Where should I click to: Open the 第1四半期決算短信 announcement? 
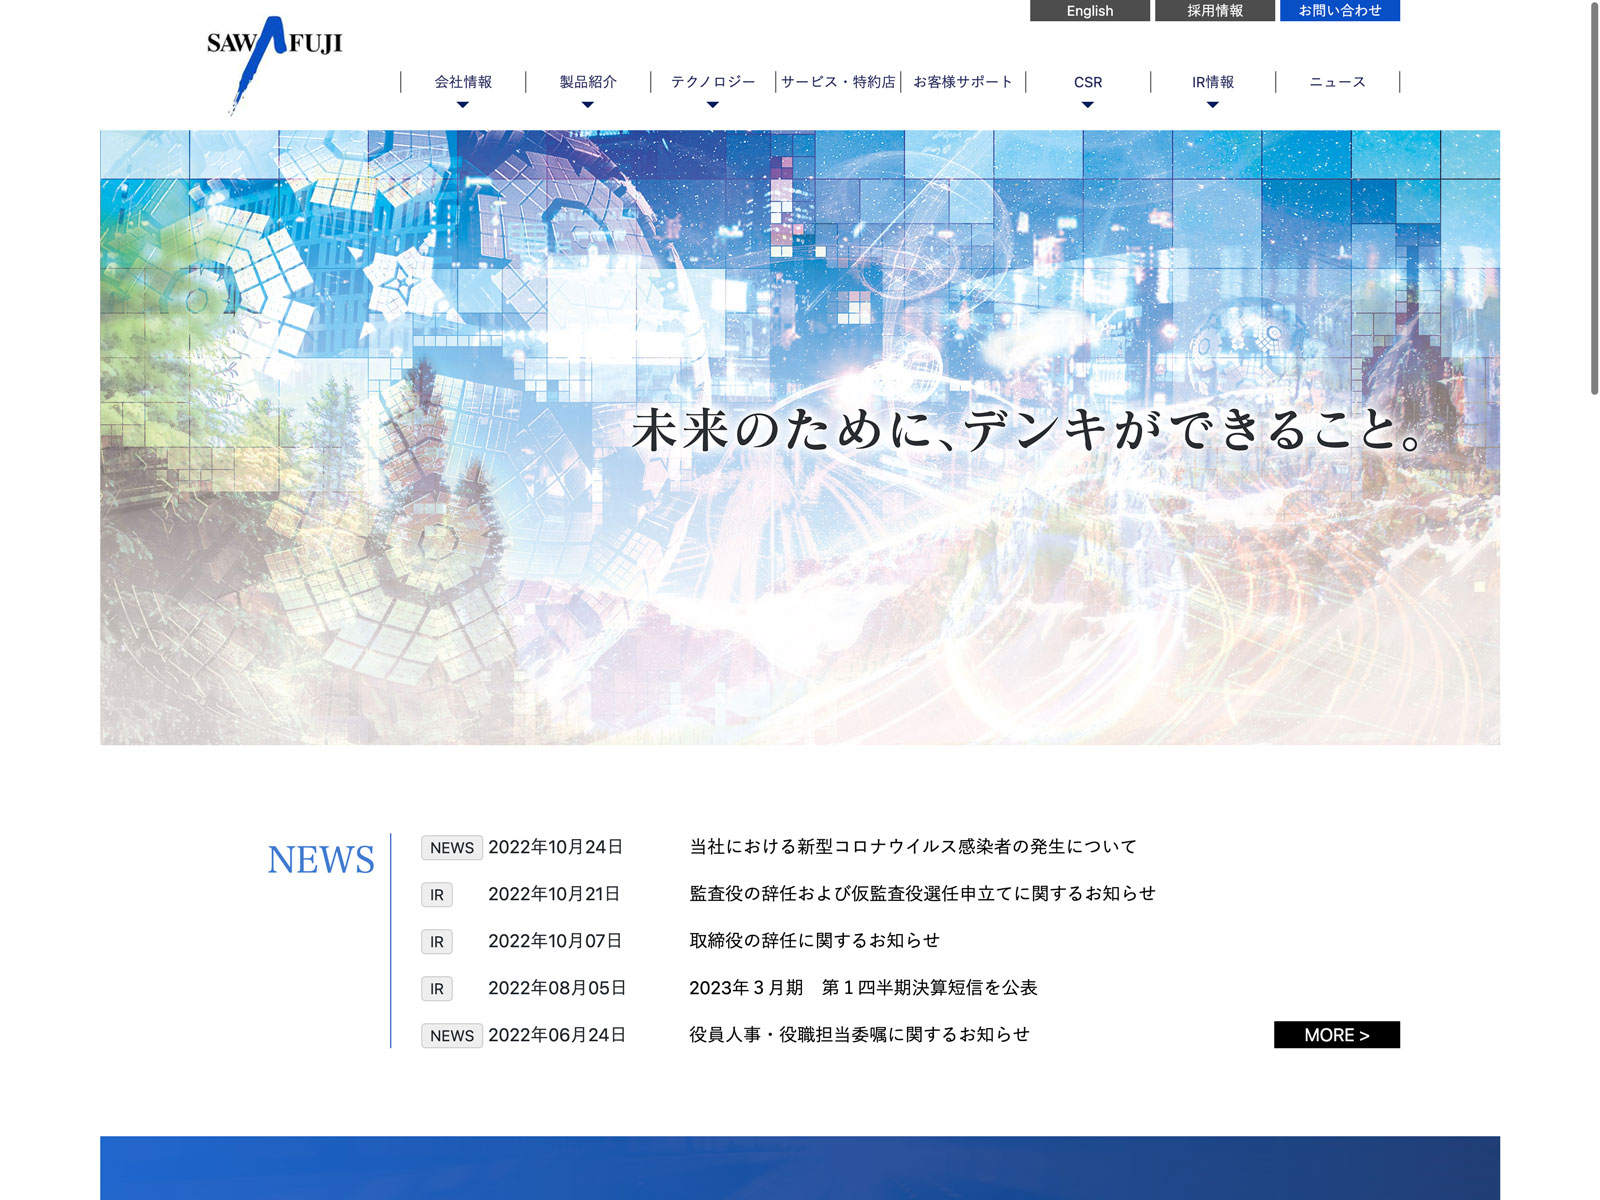click(x=863, y=988)
